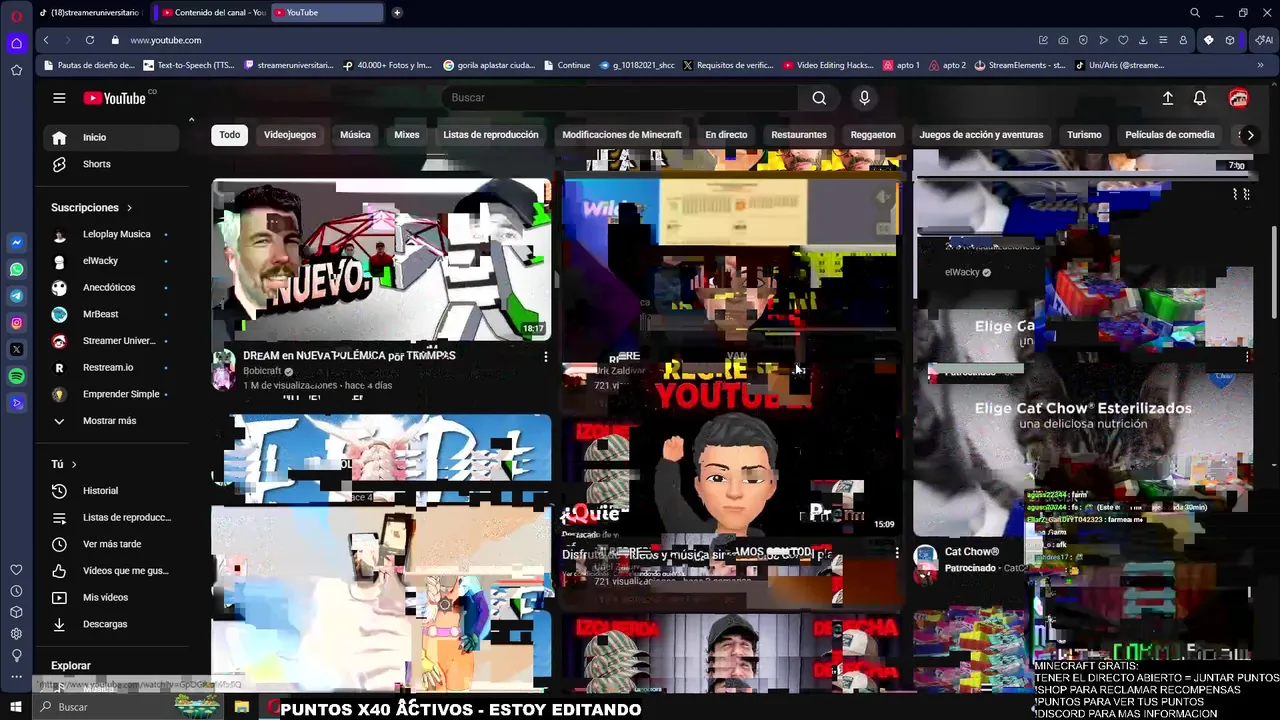This screenshot has height=720, width=1280.
Task: Open bookmarks star in Opera sidebar
Action: (16, 70)
